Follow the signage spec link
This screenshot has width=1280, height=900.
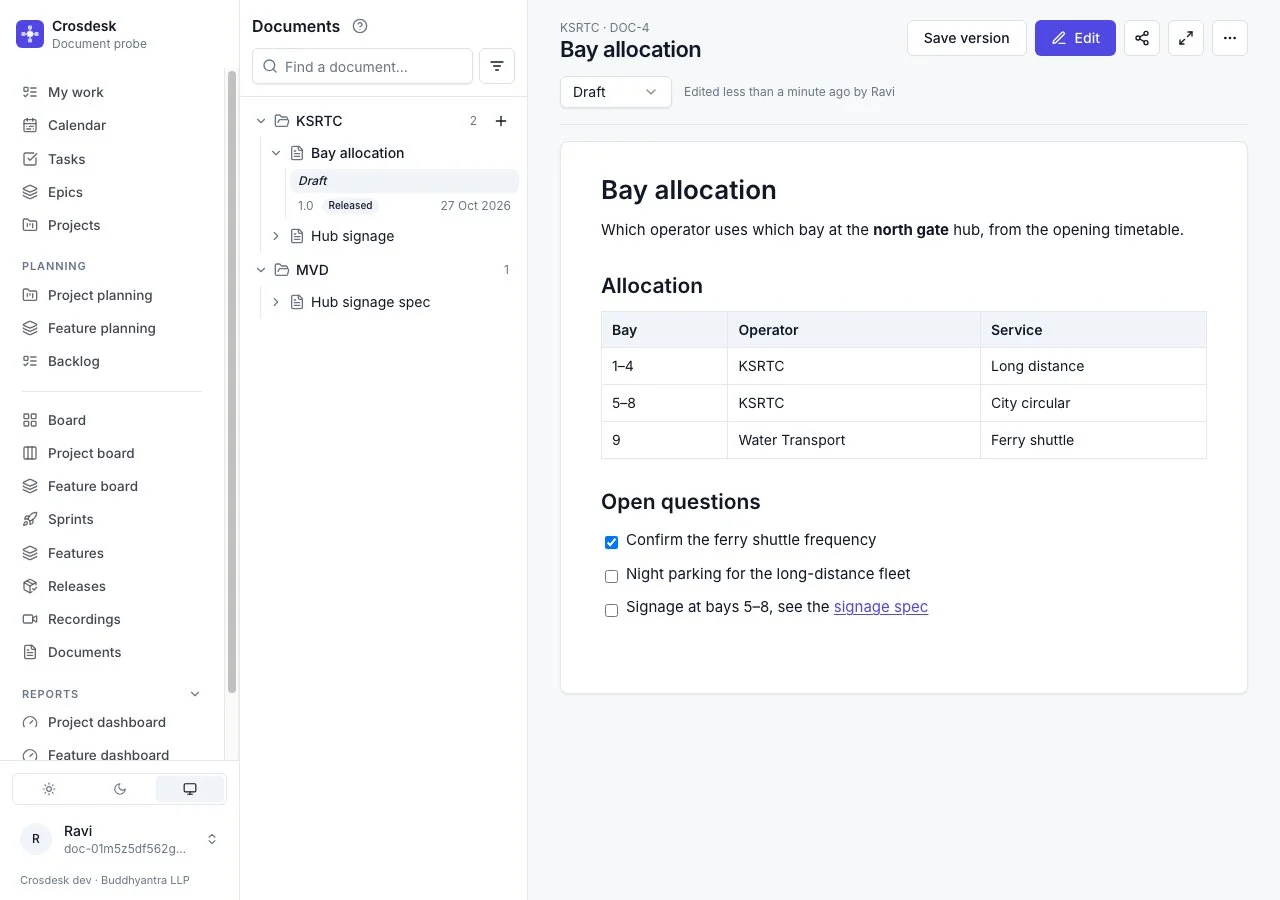coord(881,607)
